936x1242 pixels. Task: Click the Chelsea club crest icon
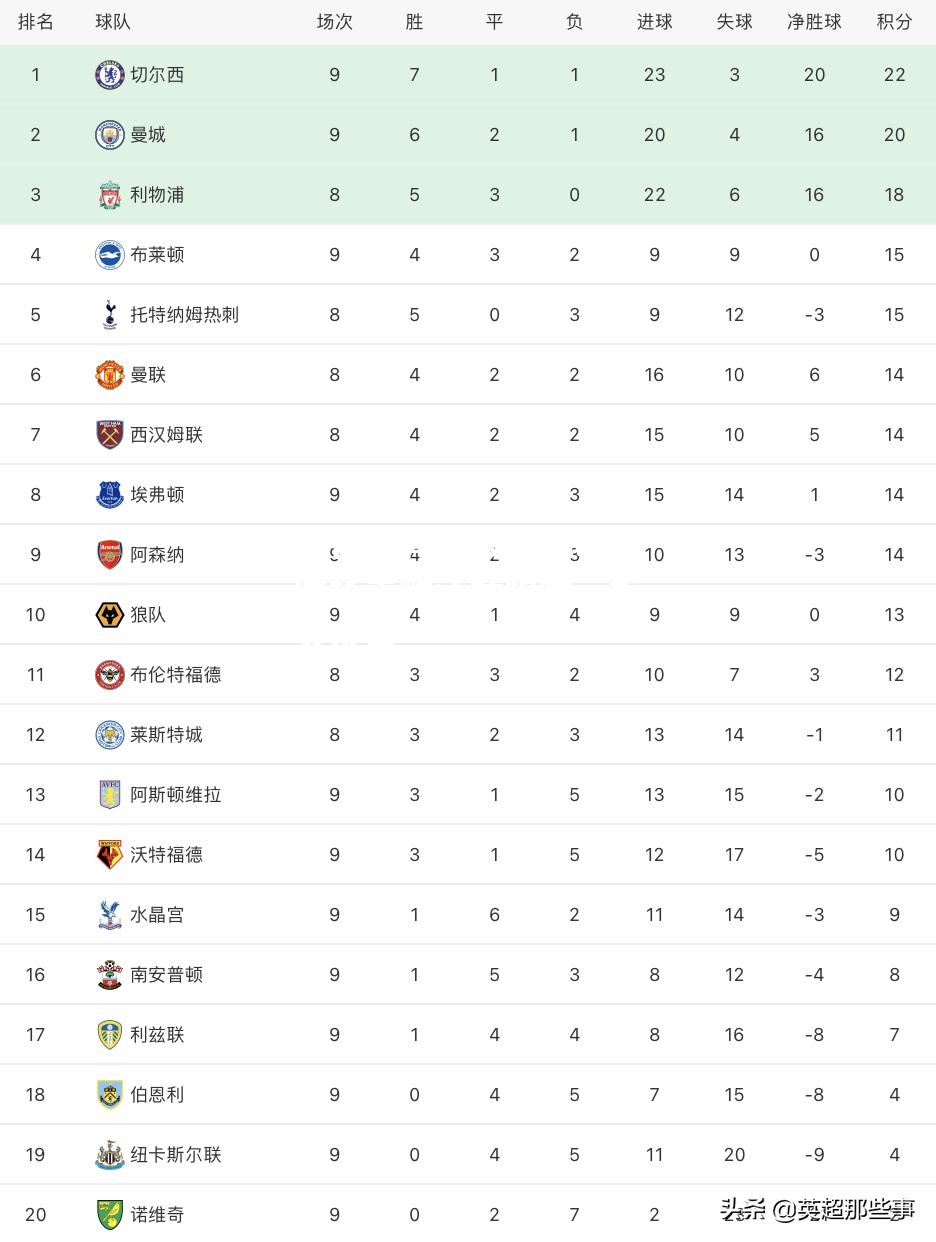point(110,75)
